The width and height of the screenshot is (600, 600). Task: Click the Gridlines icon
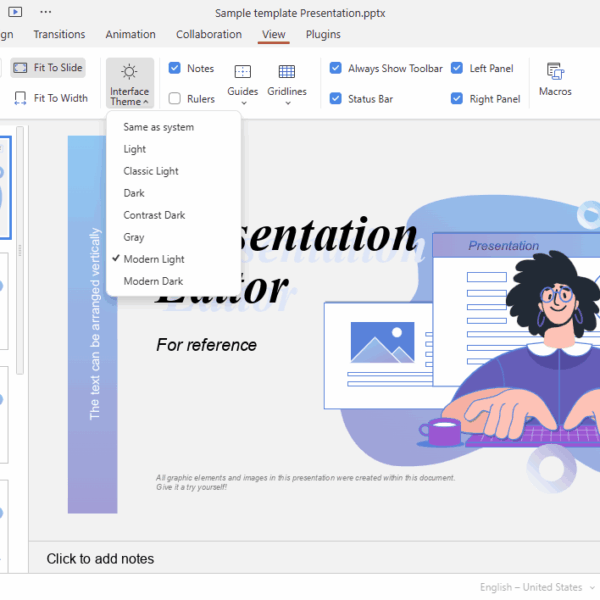click(x=287, y=72)
